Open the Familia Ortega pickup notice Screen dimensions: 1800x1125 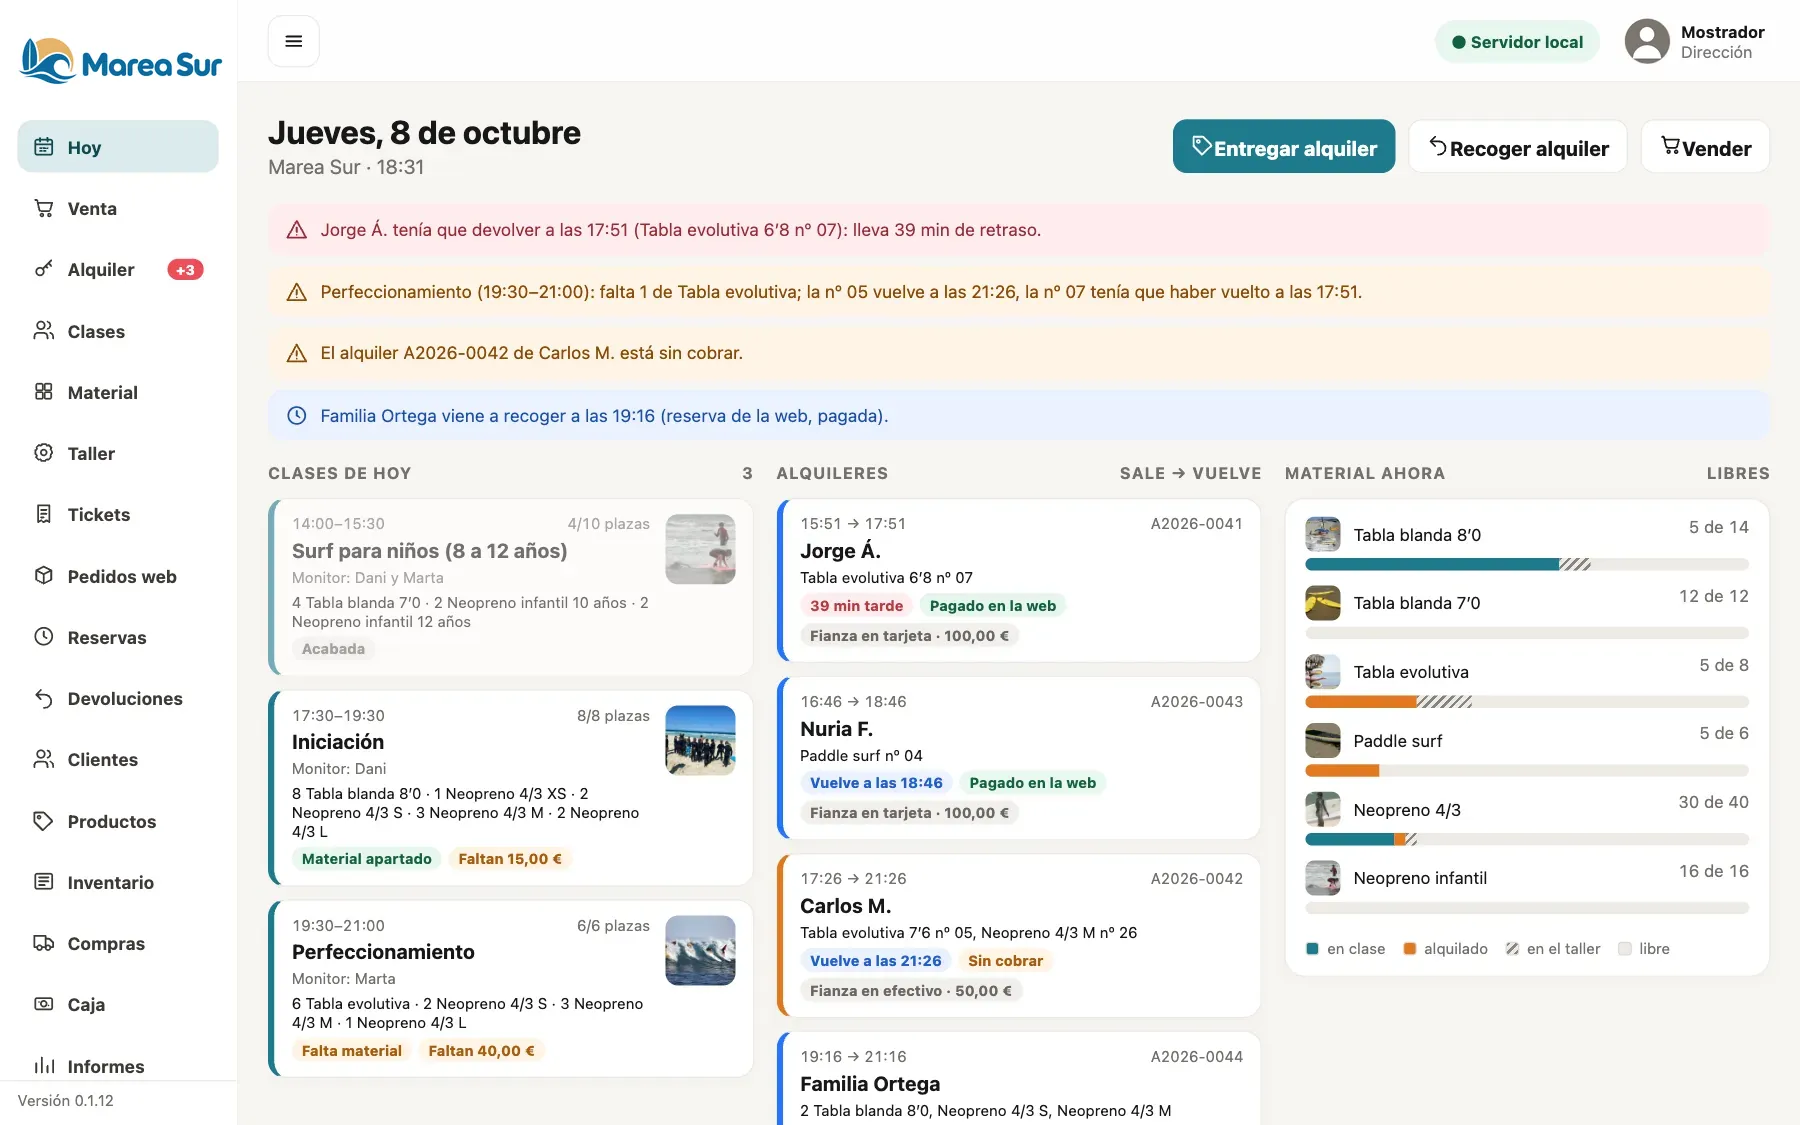point(1018,415)
